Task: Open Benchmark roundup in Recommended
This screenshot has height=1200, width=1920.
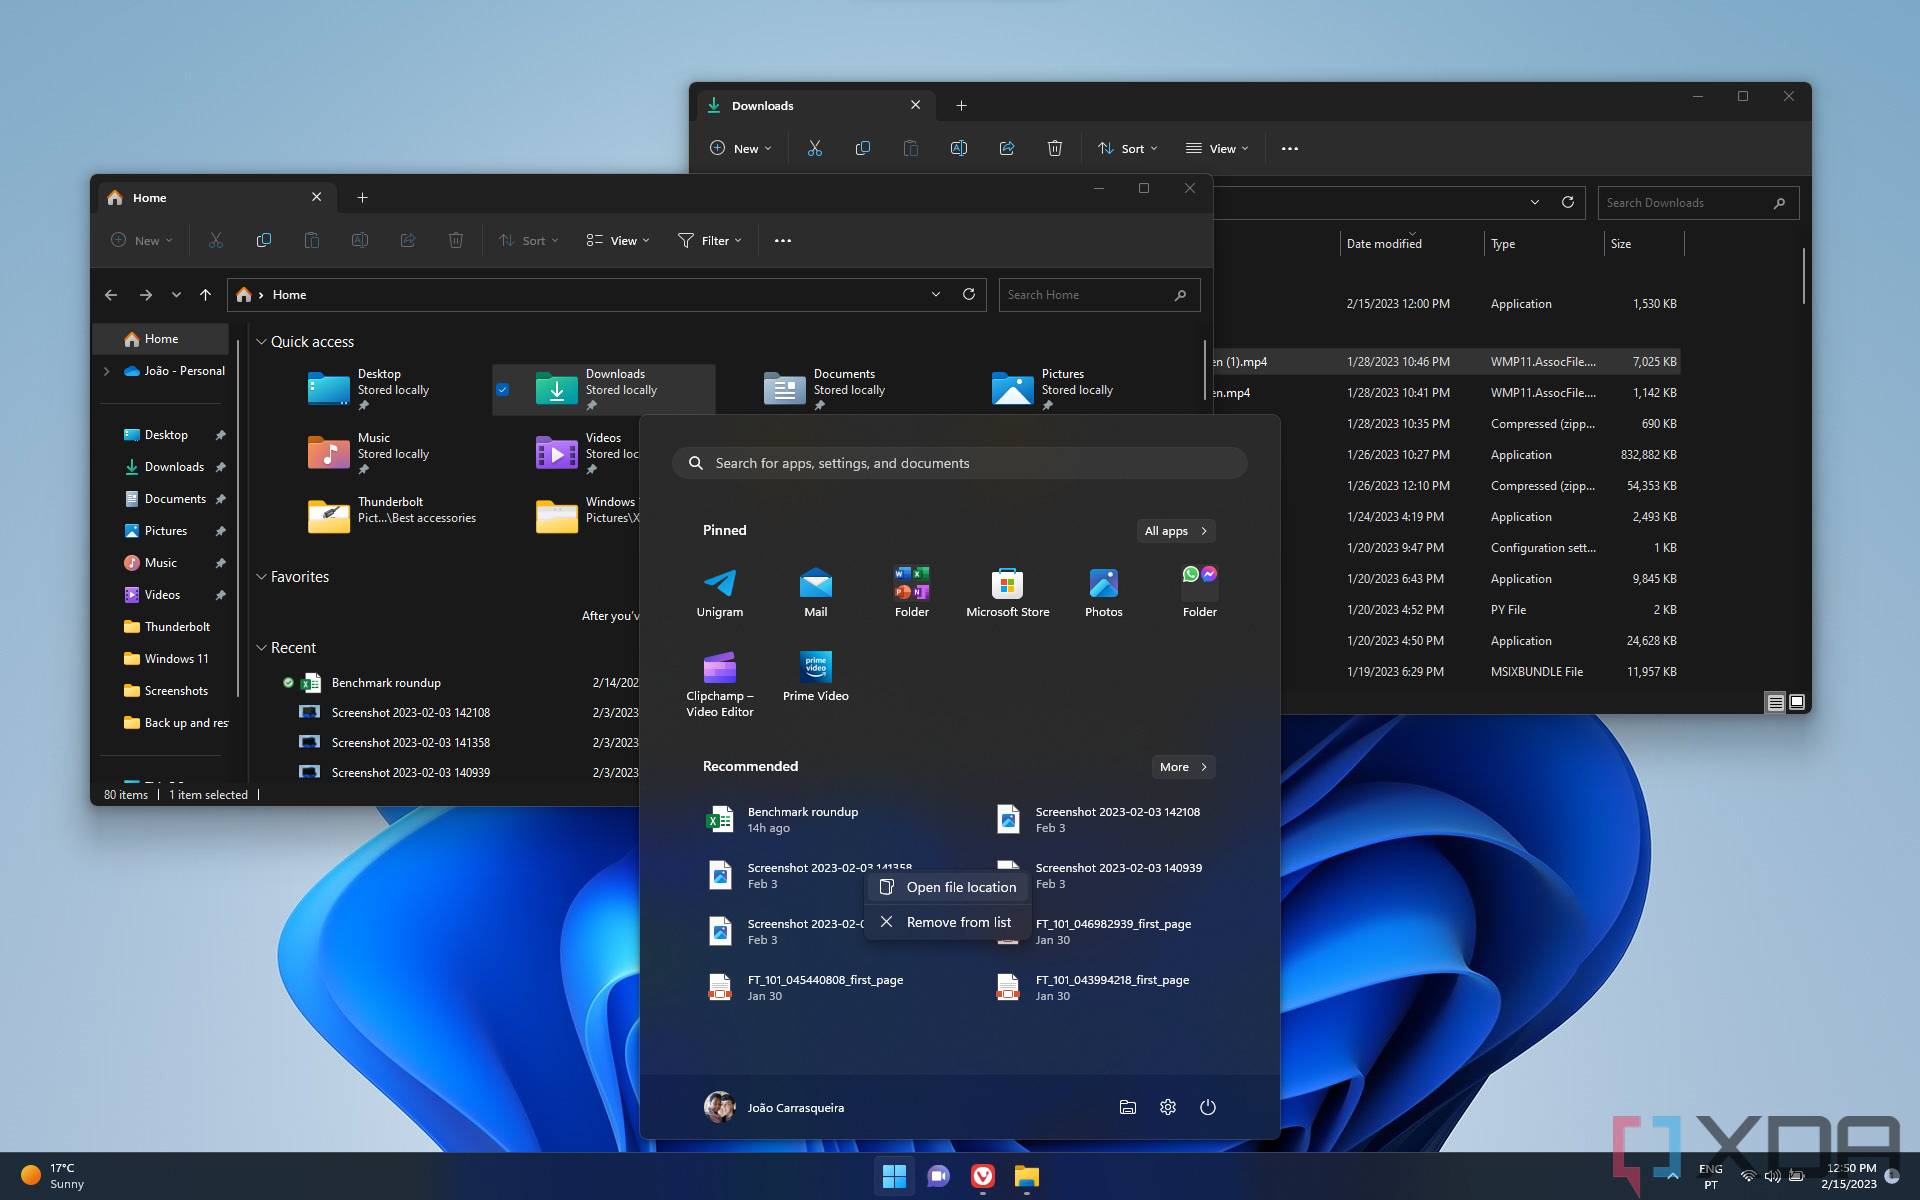Action: pyautogui.click(x=816, y=820)
